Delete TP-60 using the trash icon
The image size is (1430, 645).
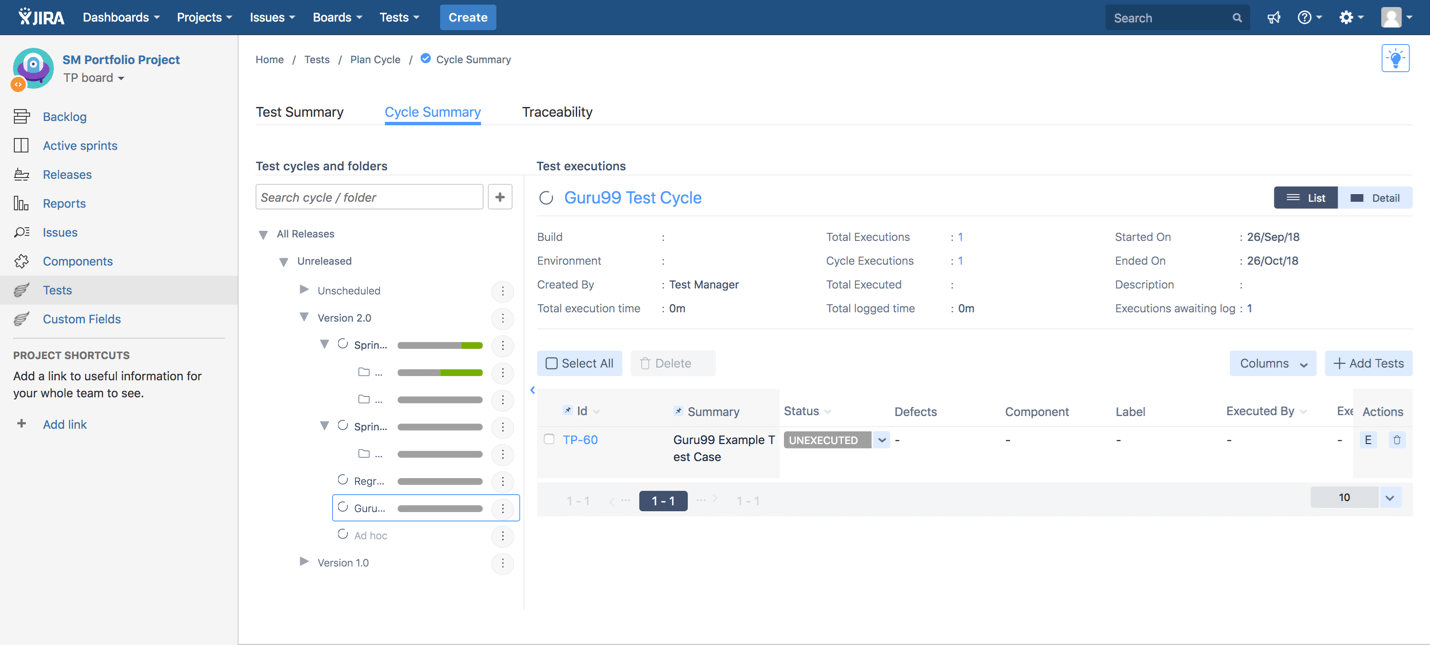tap(1397, 440)
